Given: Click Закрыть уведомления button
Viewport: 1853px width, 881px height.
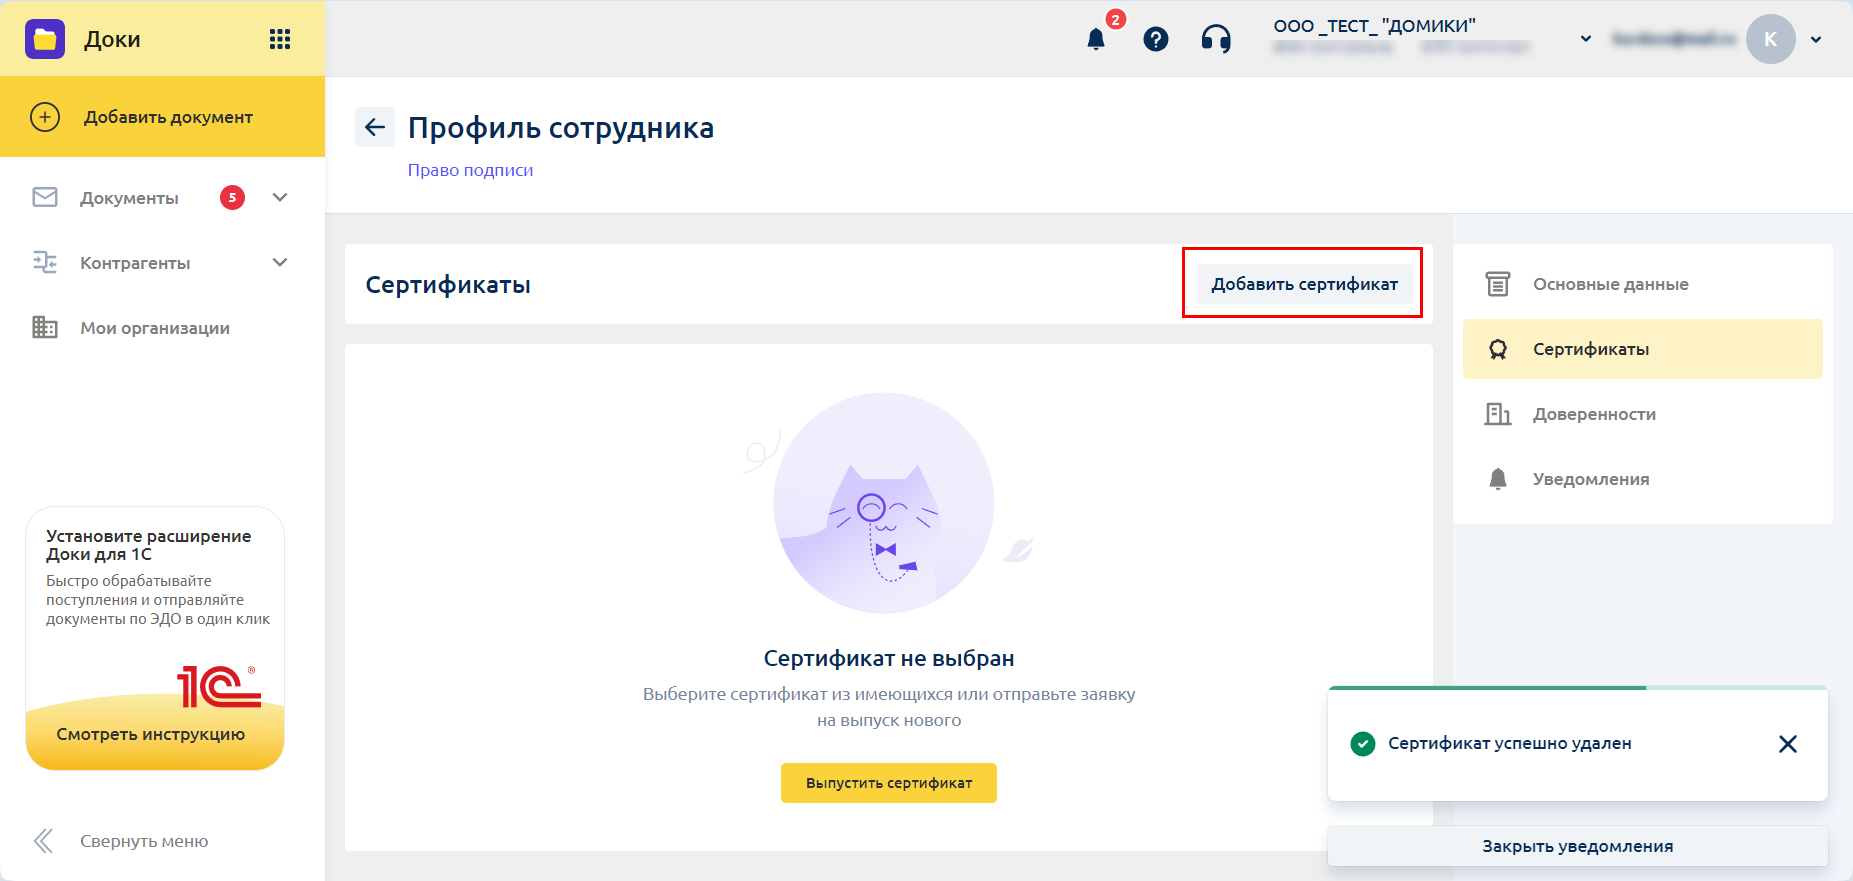Looking at the screenshot, I should click(1577, 846).
